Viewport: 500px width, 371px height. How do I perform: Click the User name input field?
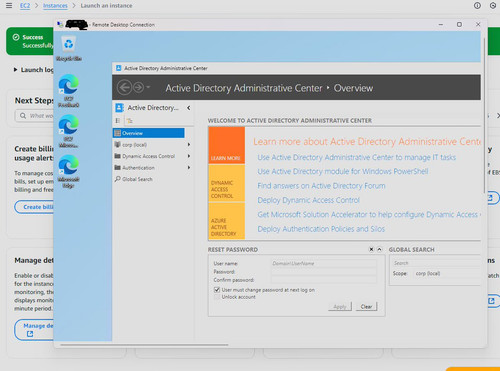324,263
